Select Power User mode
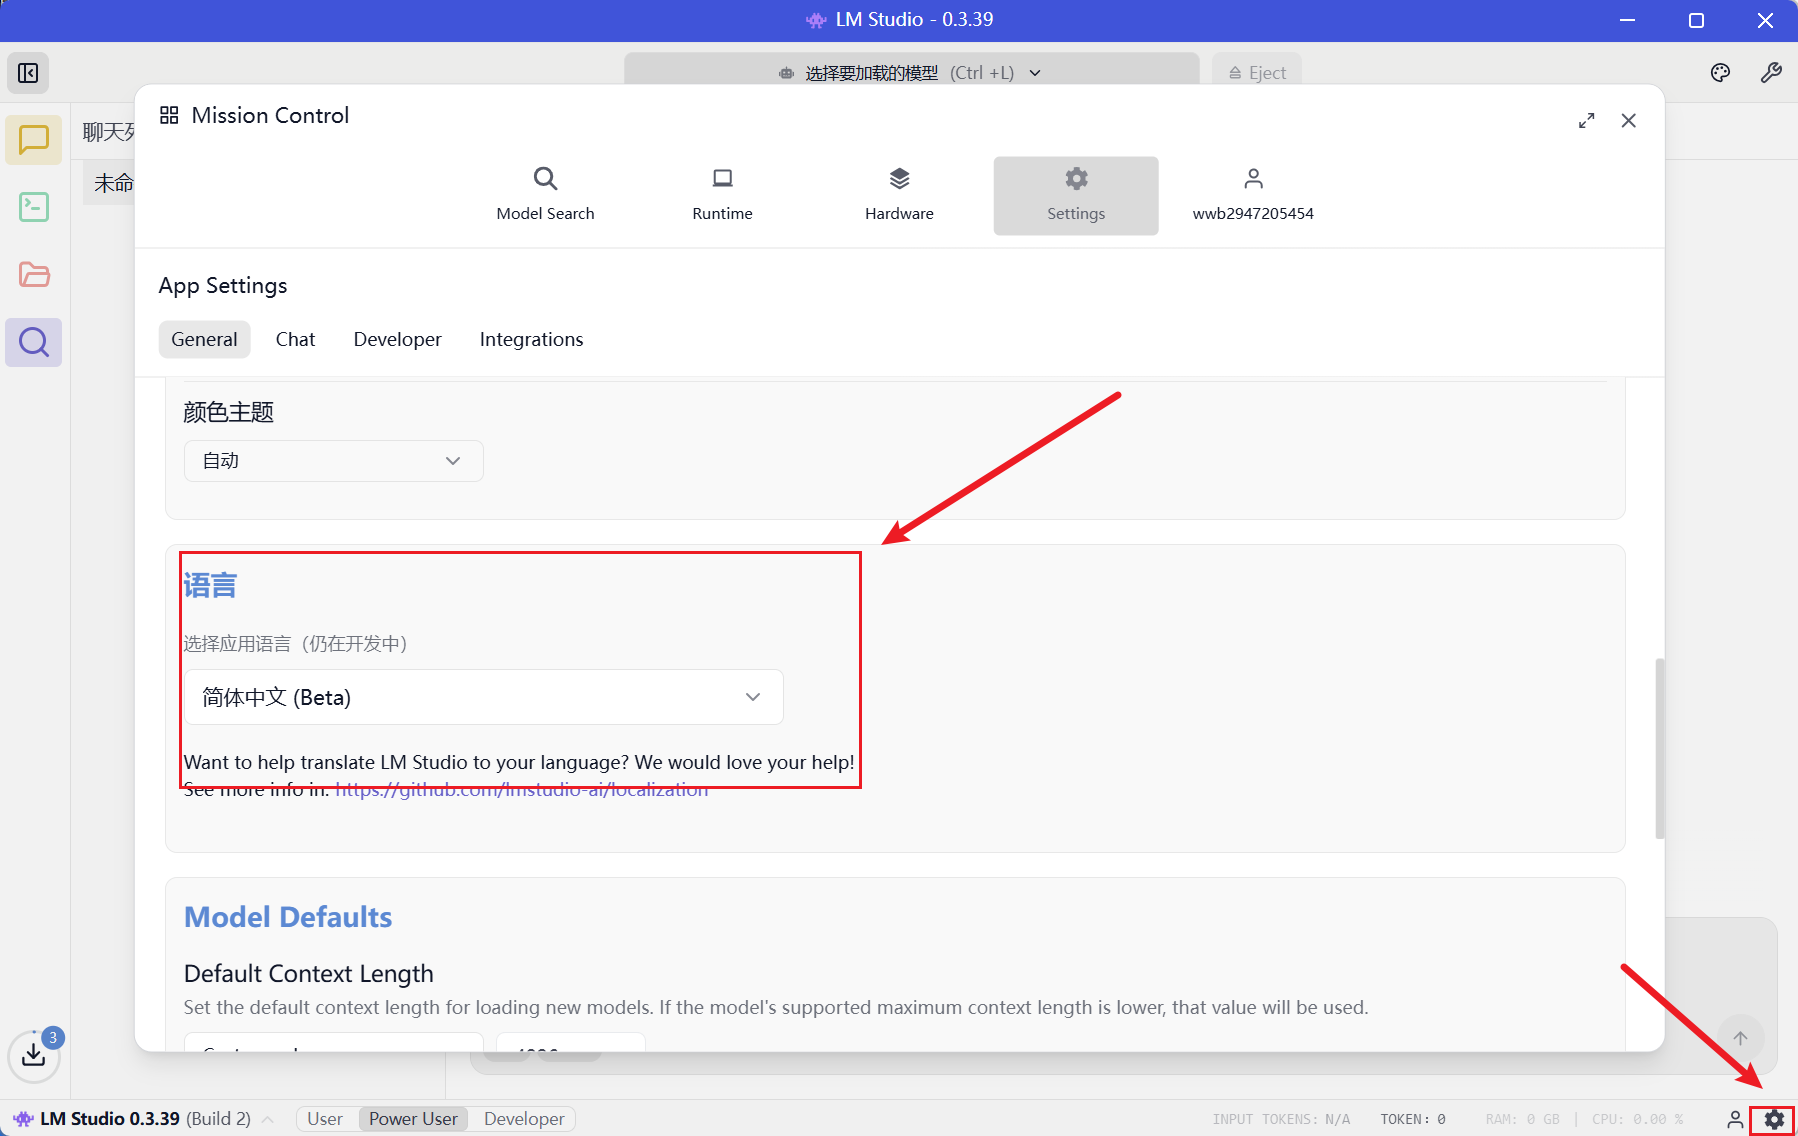 coord(413,1119)
